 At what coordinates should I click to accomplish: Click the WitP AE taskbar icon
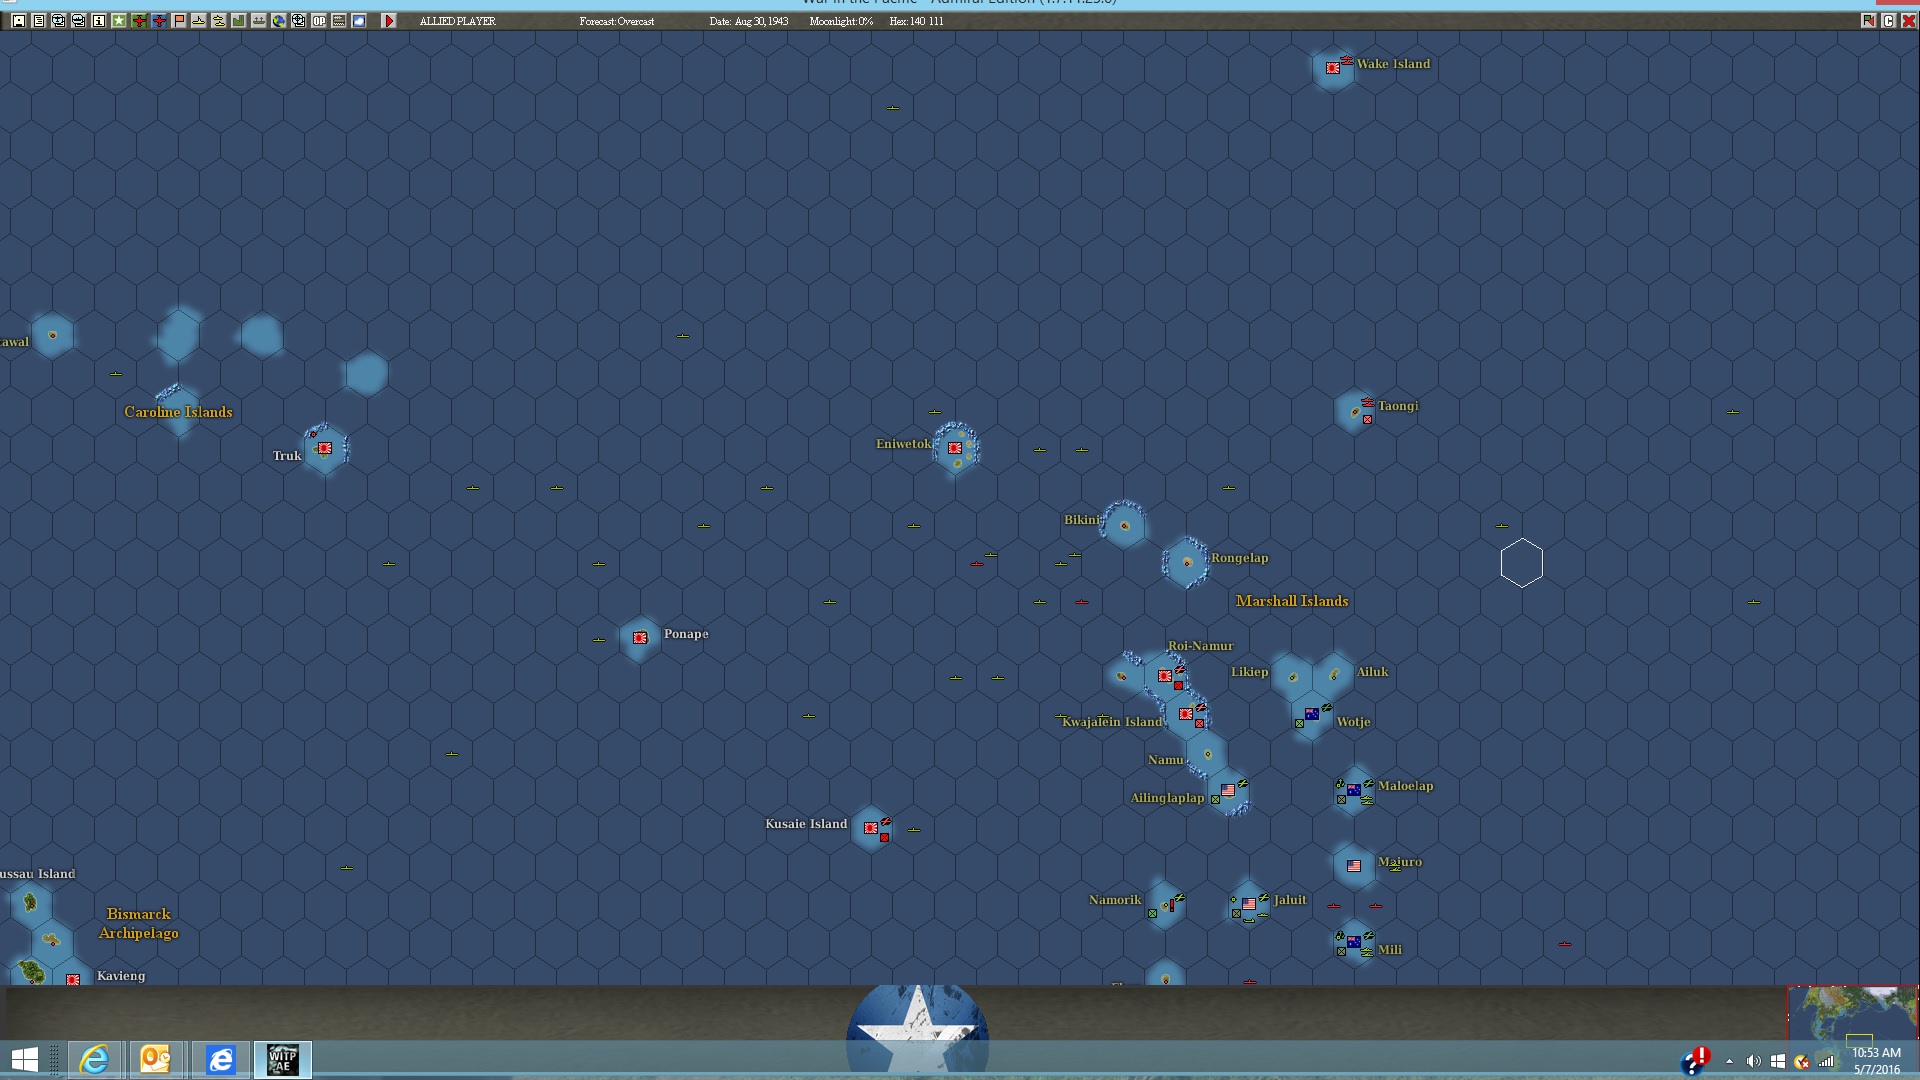282,1060
